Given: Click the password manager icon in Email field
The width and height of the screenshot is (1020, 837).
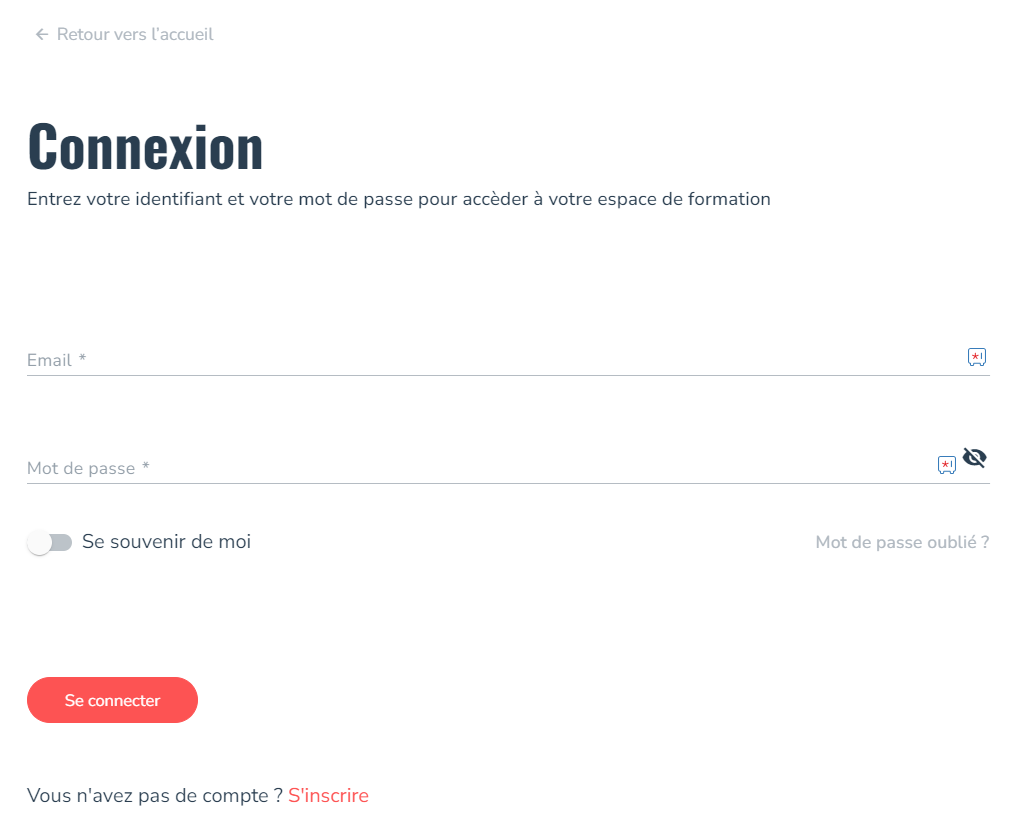Looking at the screenshot, I should tap(976, 357).
